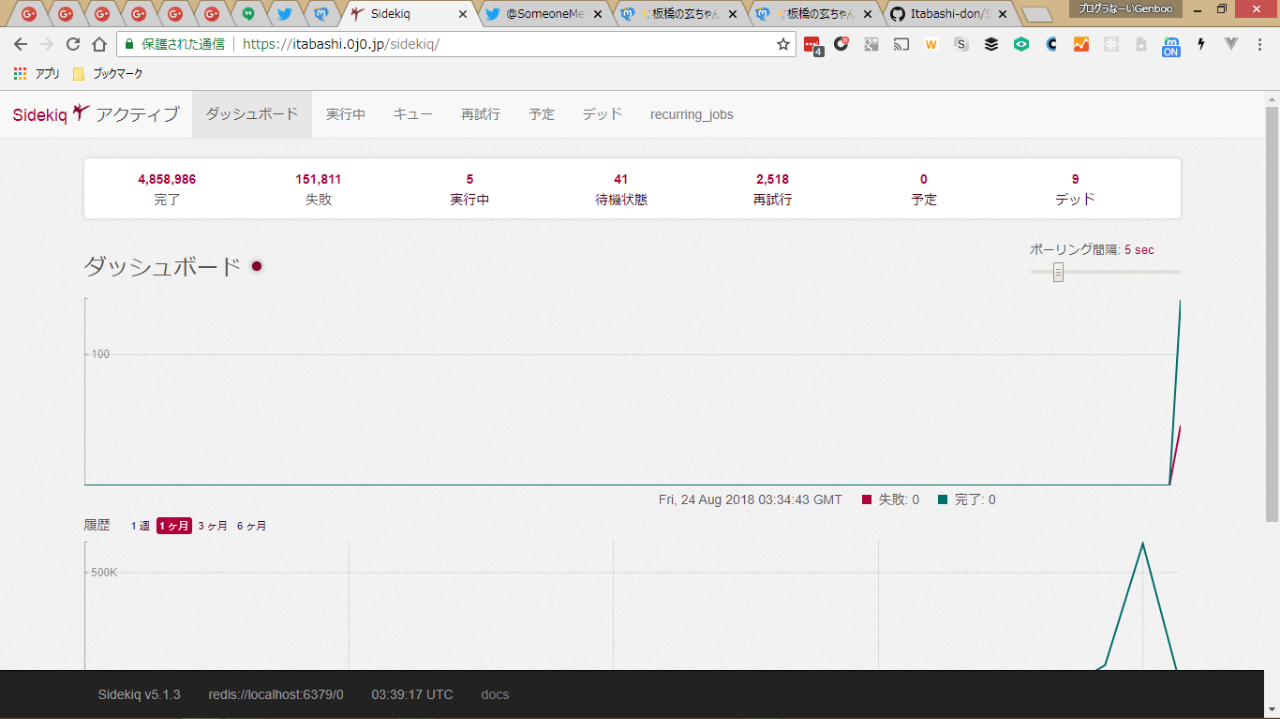Open the 再試行 count link showing 2,518
This screenshot has height=719, width=1280.
click(x=772, y=180)
